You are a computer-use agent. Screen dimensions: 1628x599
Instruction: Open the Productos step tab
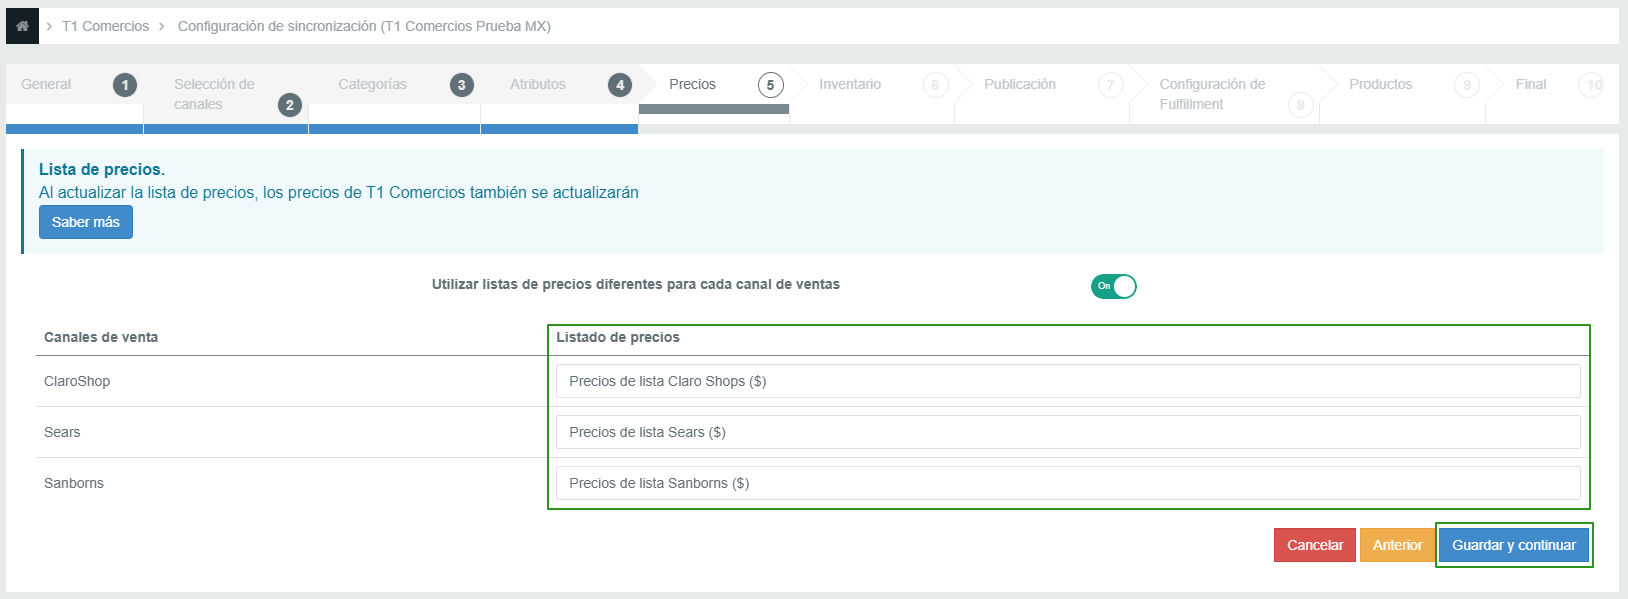click(1402, 94)
